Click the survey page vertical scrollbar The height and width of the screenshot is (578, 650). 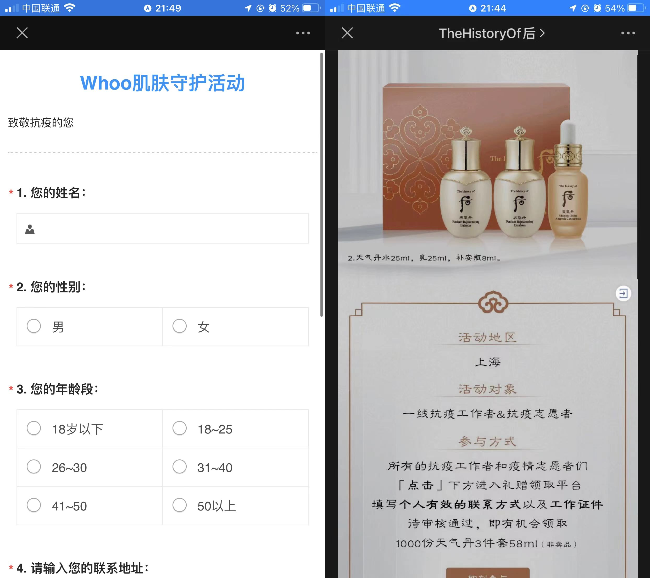pyautogui.click(x=321, y=185)
